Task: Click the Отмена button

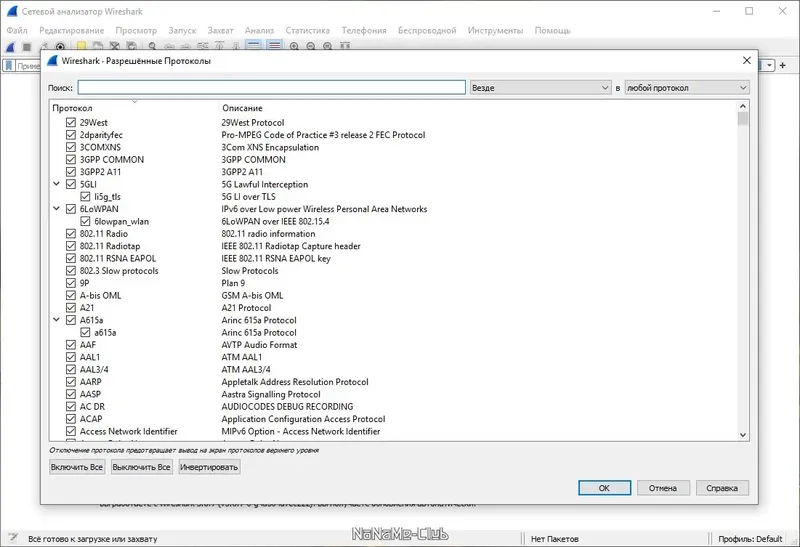Action: pyautogui.click(x=663, y=488)
